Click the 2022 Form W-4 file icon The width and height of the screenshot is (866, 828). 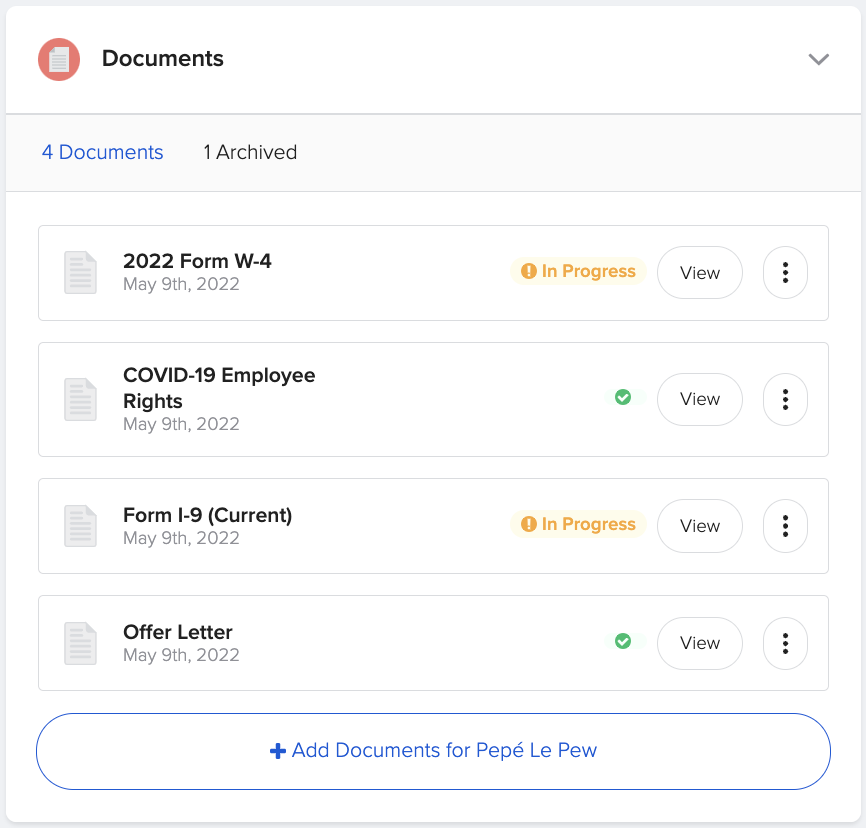click(x=80, y=272)
